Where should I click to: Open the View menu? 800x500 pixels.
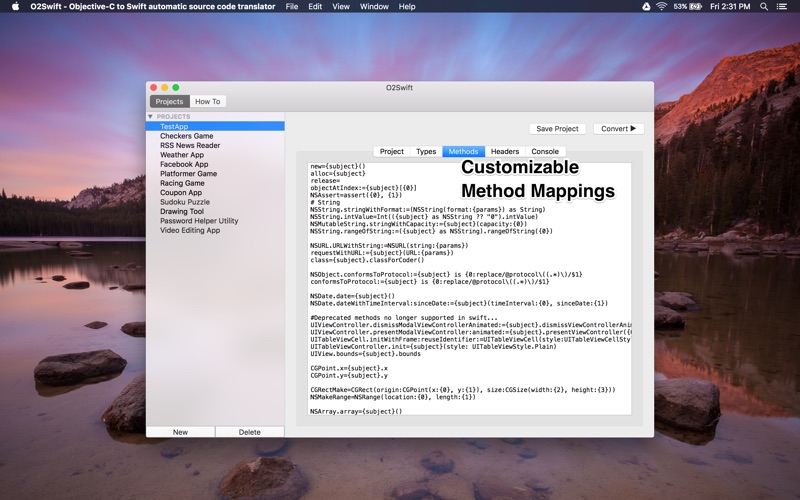[341, 7]
